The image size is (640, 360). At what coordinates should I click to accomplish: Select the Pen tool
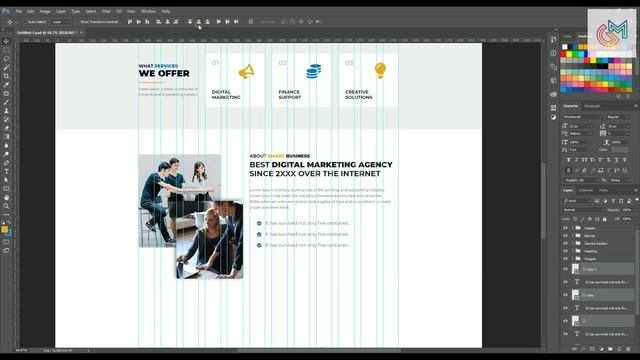pos(6,163)
